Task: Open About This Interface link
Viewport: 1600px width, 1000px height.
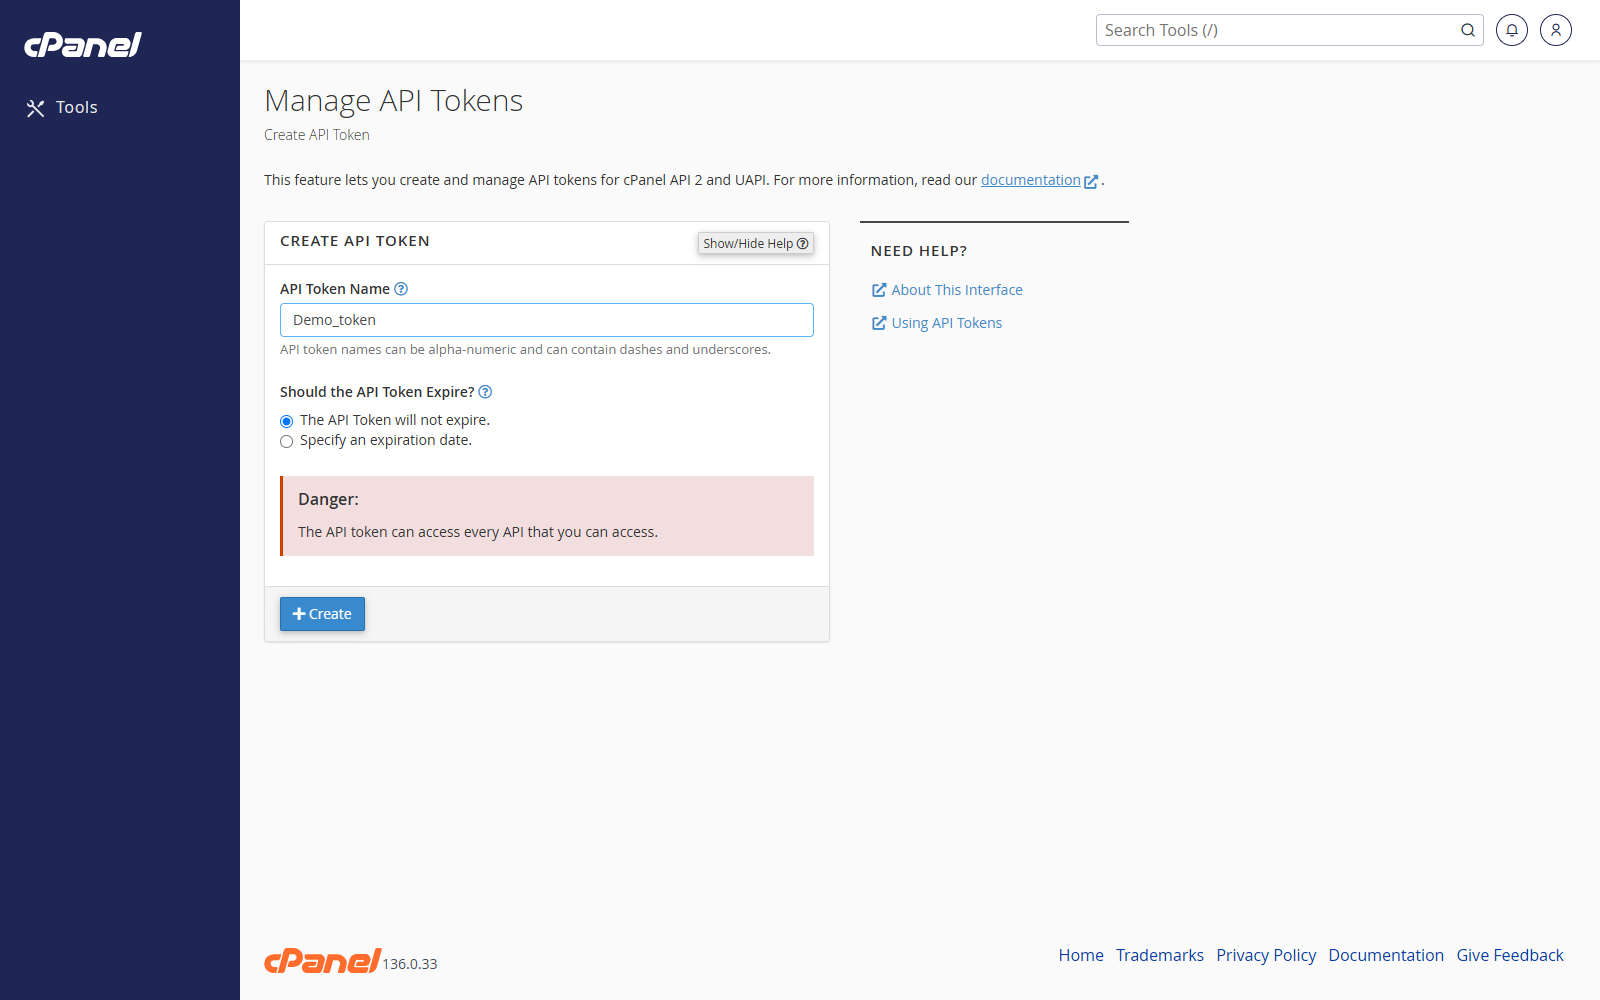Action: click(x=957, y=290)
